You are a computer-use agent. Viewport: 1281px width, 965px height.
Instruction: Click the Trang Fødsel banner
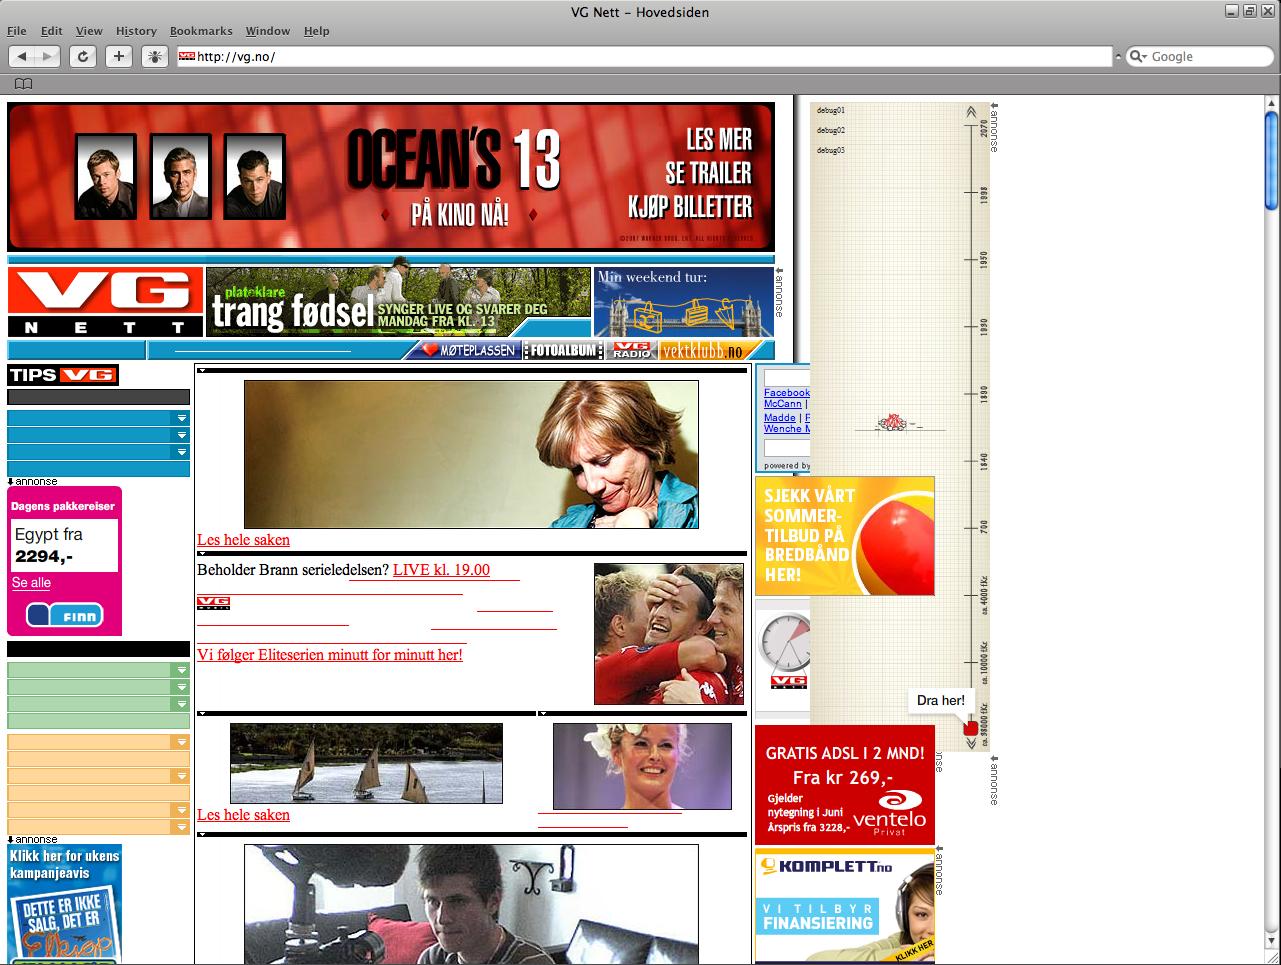tap(399, 302)
